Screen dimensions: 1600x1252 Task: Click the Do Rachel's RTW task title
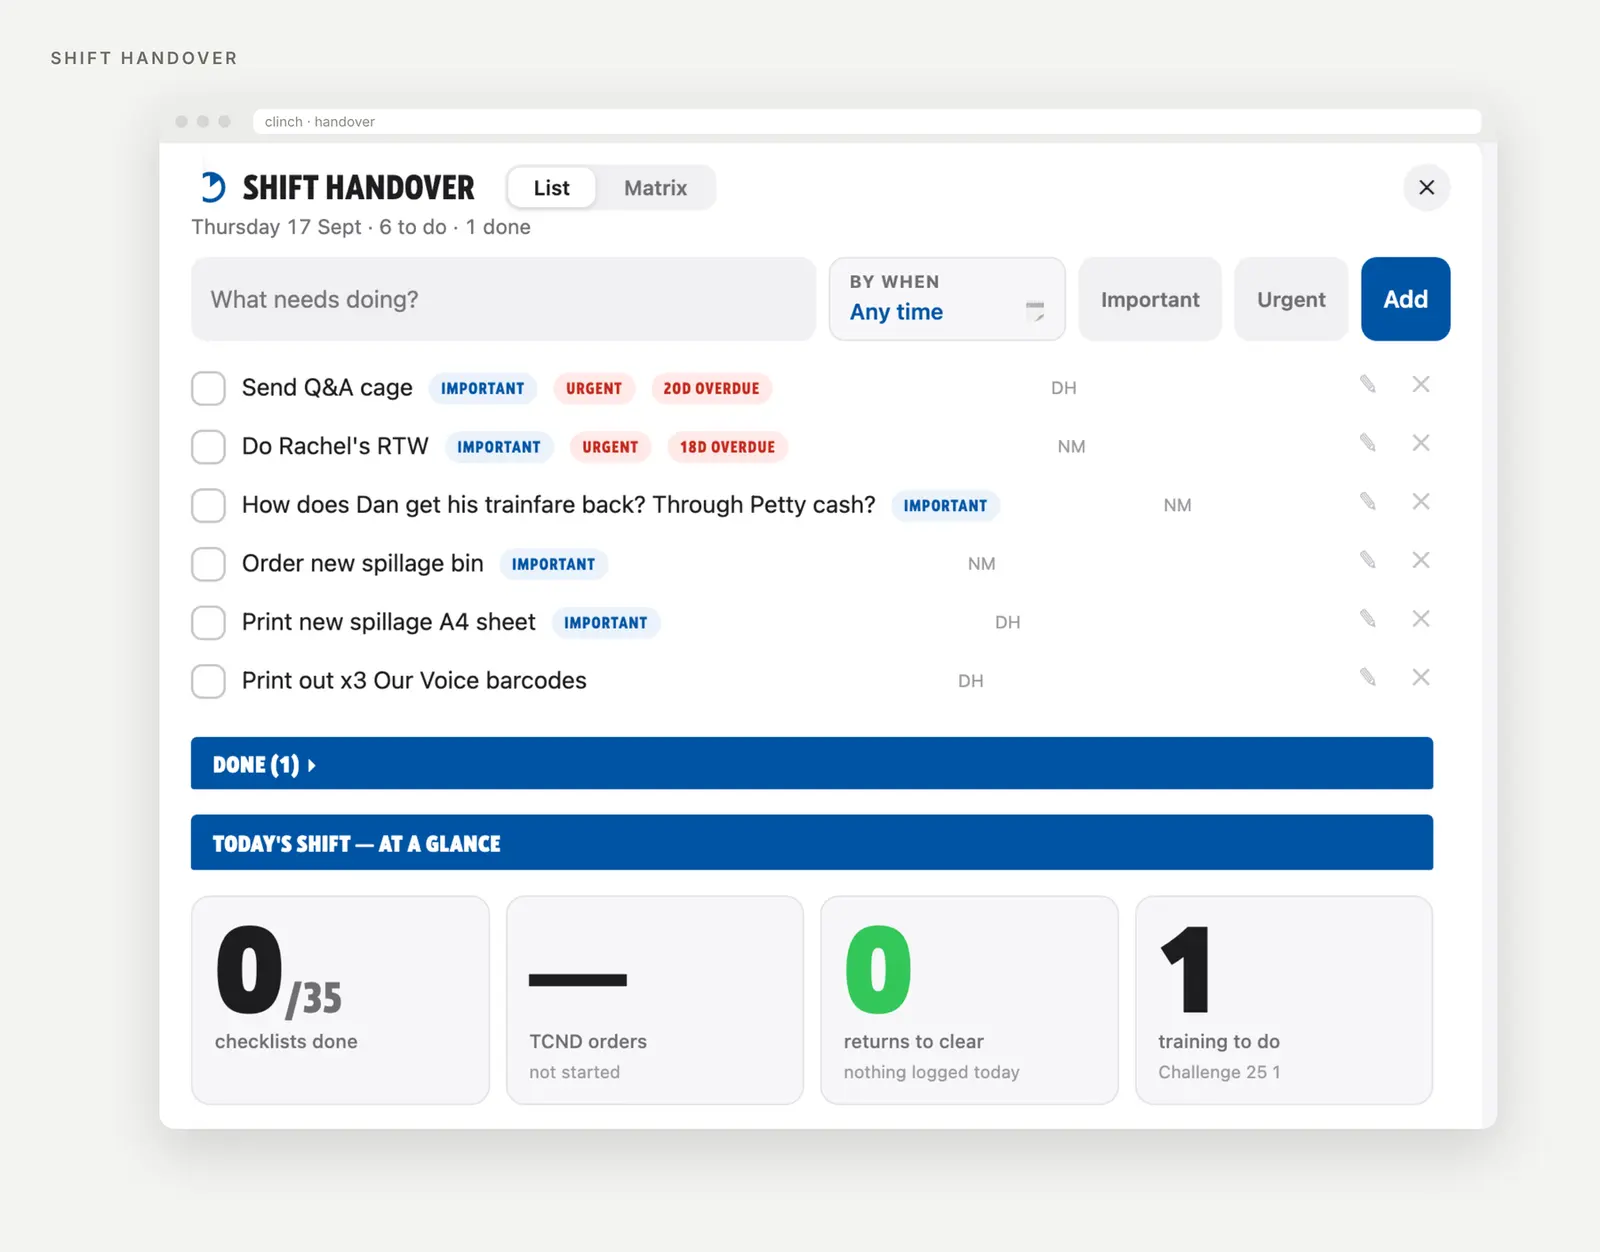point(335,446)
